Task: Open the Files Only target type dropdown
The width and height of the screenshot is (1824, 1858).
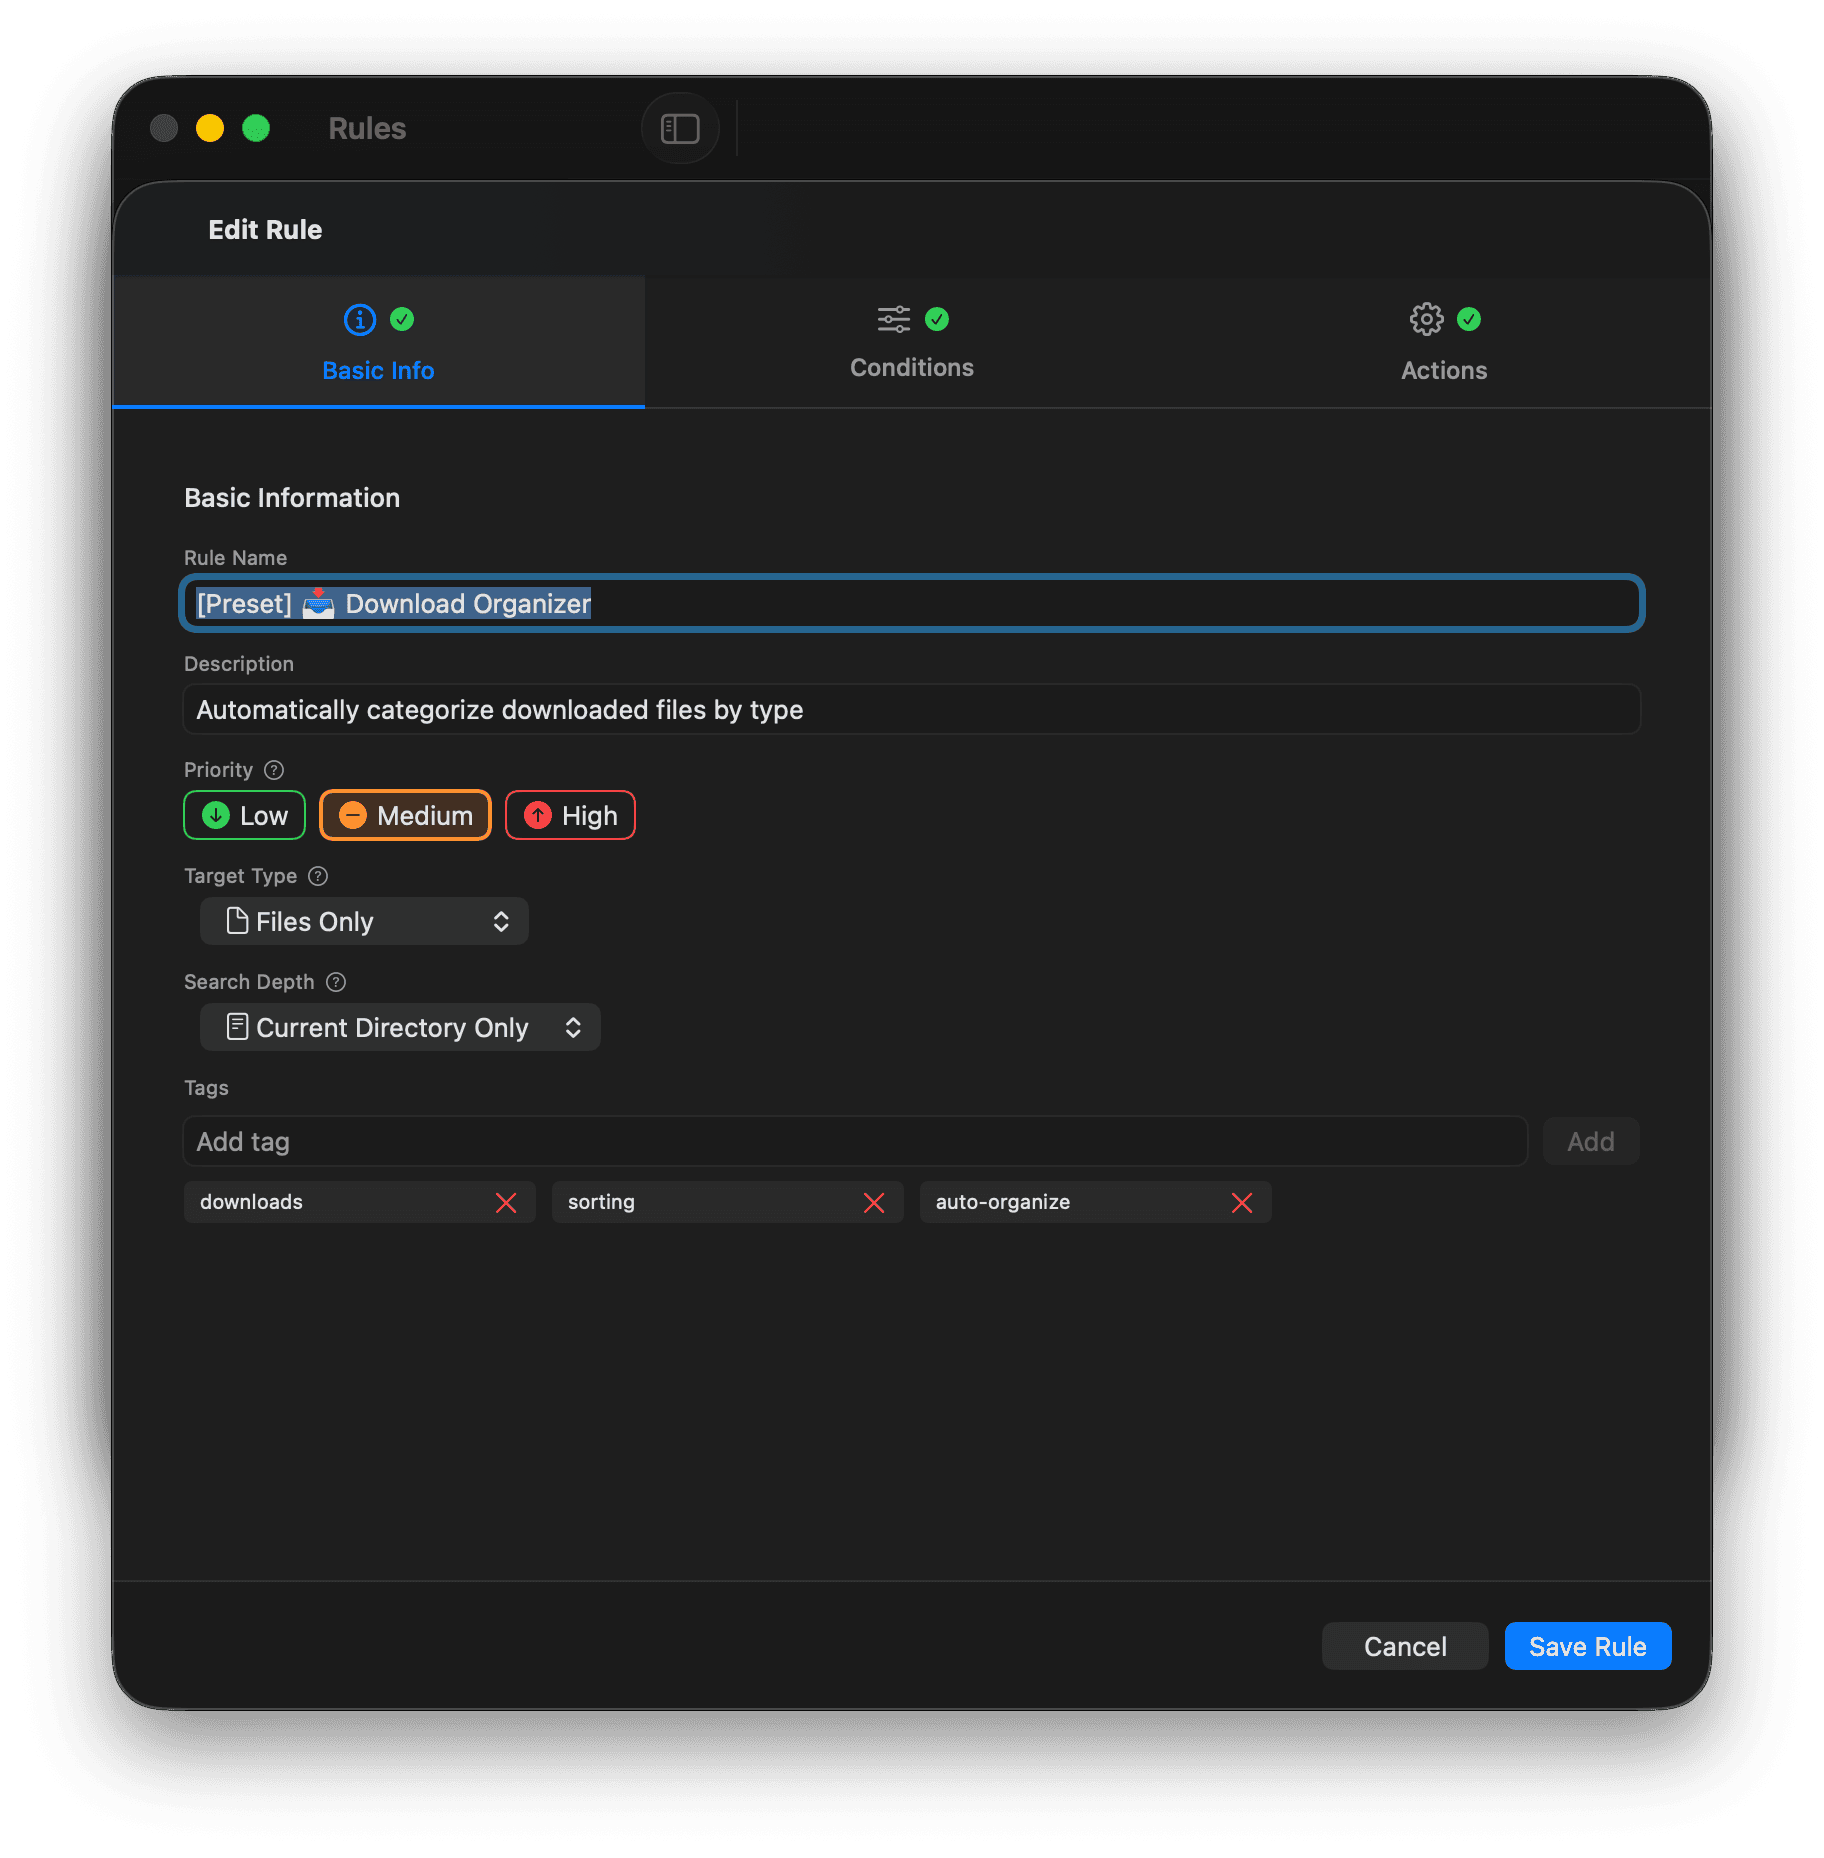Action: point(363,921)
